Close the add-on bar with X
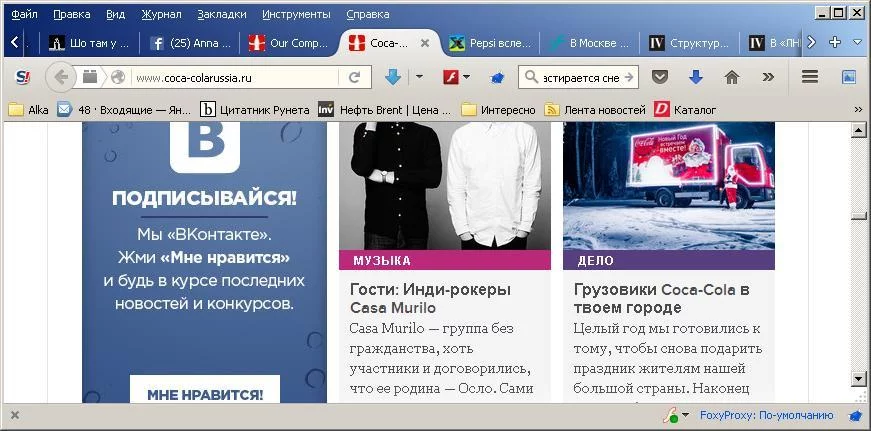Screen dimensions: 871x431 pos(15,415)
